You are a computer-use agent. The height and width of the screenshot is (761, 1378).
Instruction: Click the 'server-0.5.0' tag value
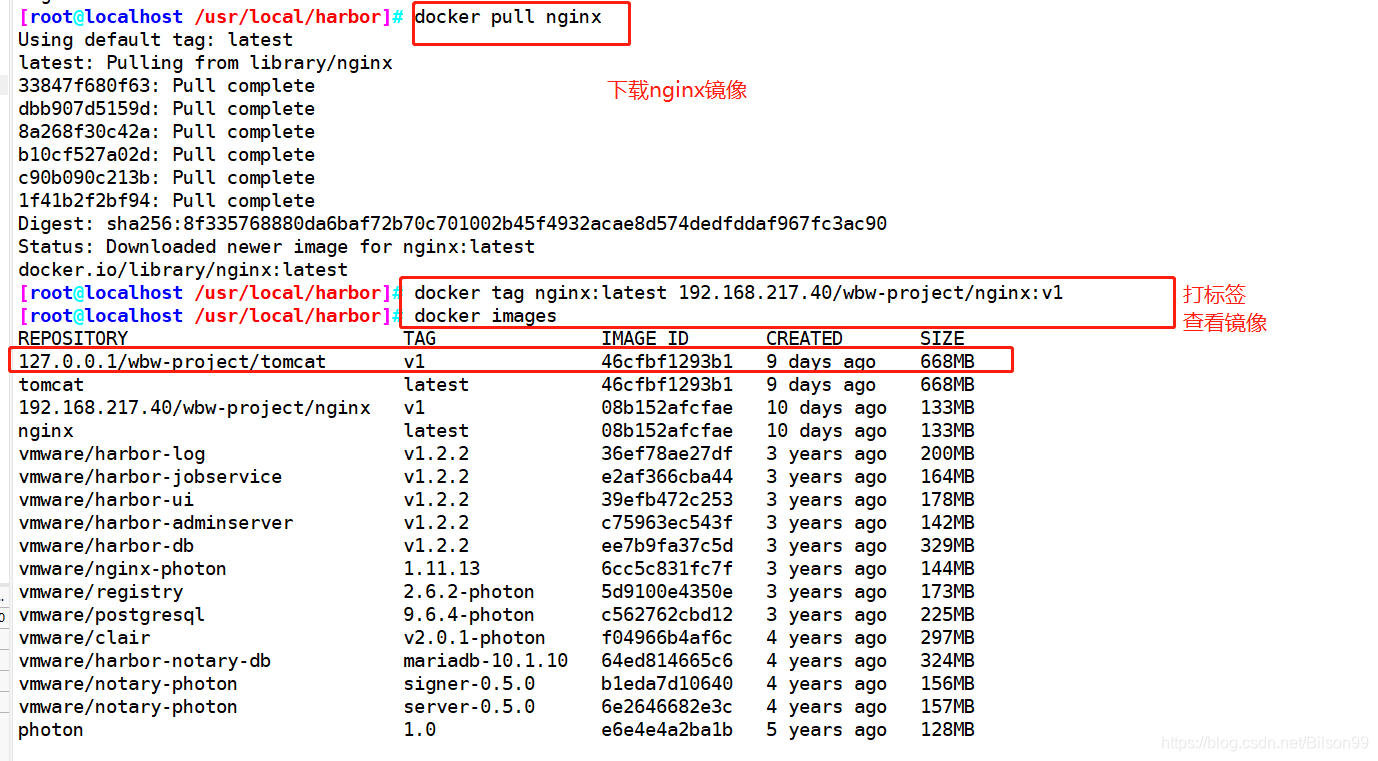coord(469,707)
